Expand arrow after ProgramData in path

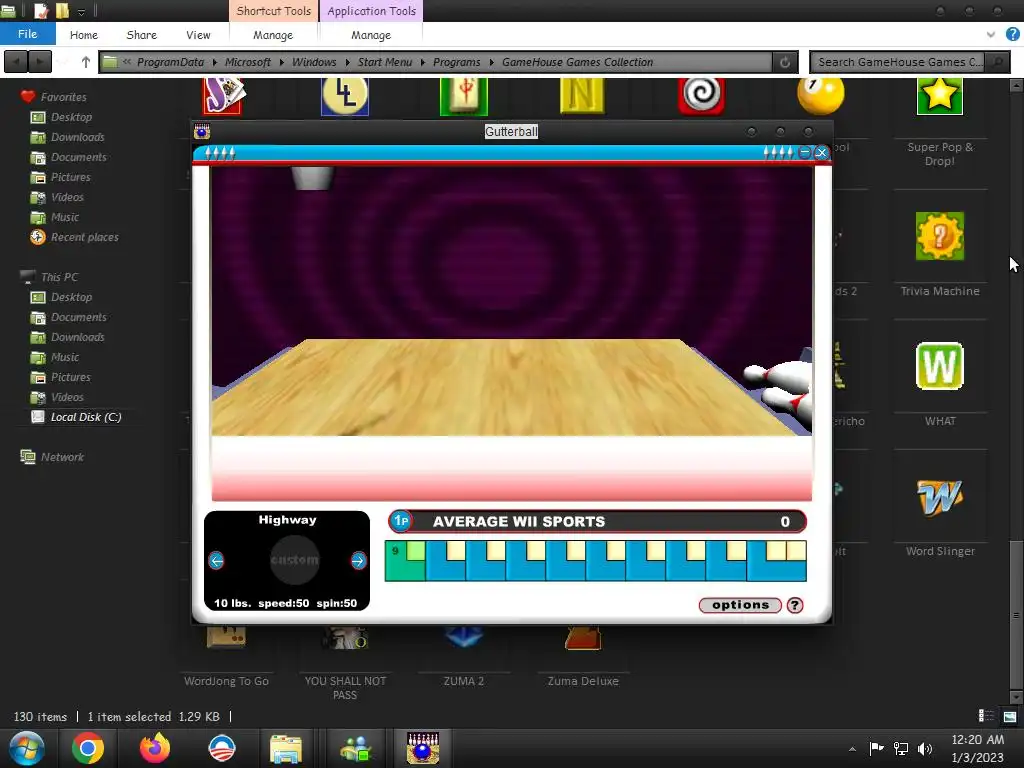(214, 62)
